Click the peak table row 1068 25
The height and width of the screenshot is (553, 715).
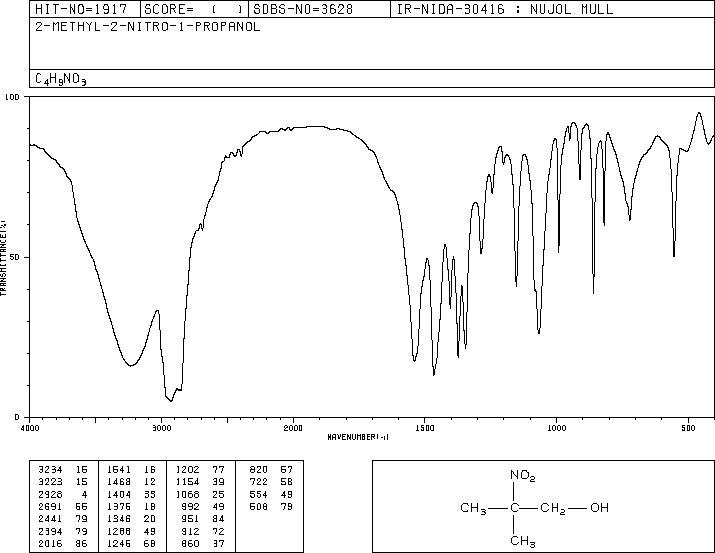coord(200,494)
